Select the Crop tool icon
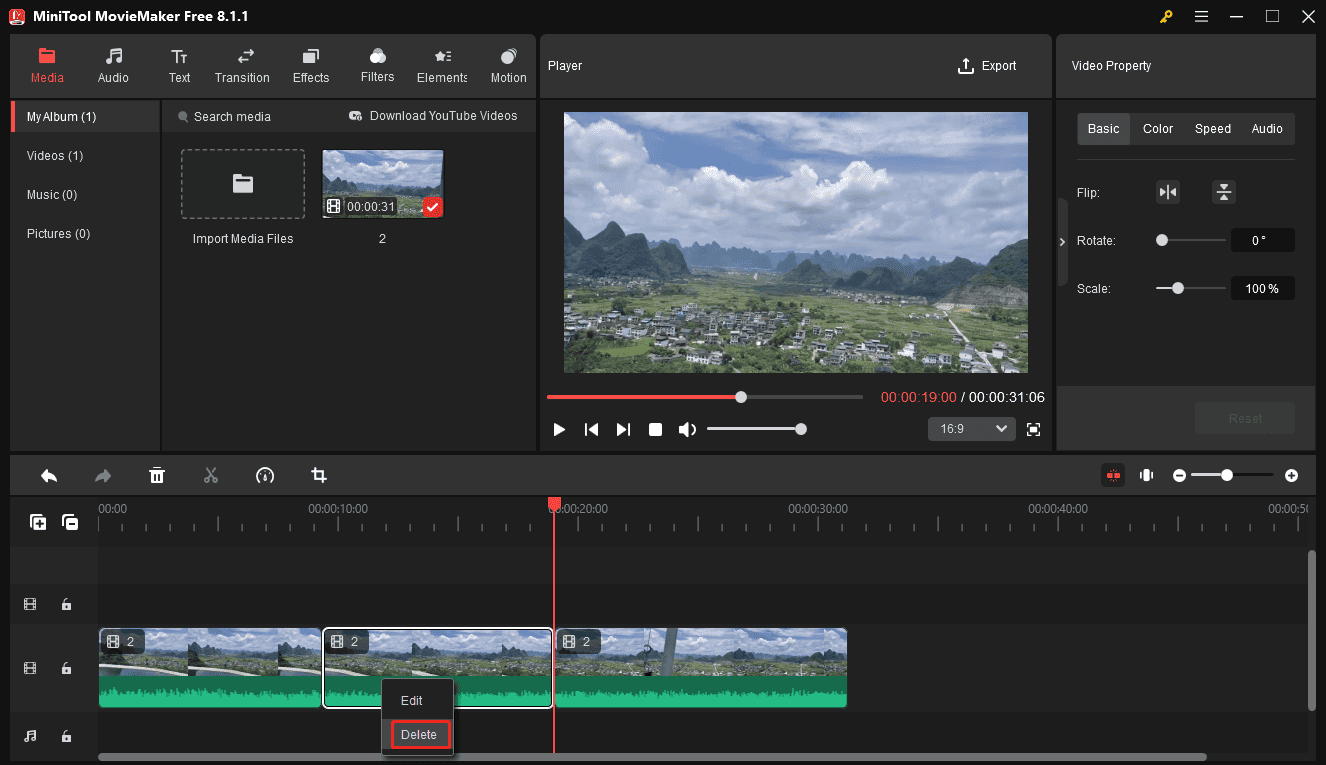 pos(319,476)
